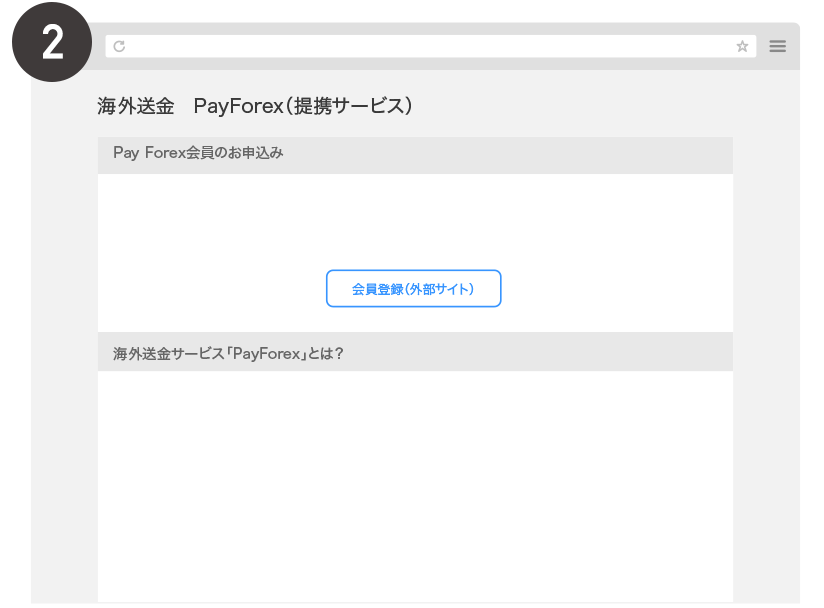Click the 会員登録(外部サイト) button

[x=414, y=288]
